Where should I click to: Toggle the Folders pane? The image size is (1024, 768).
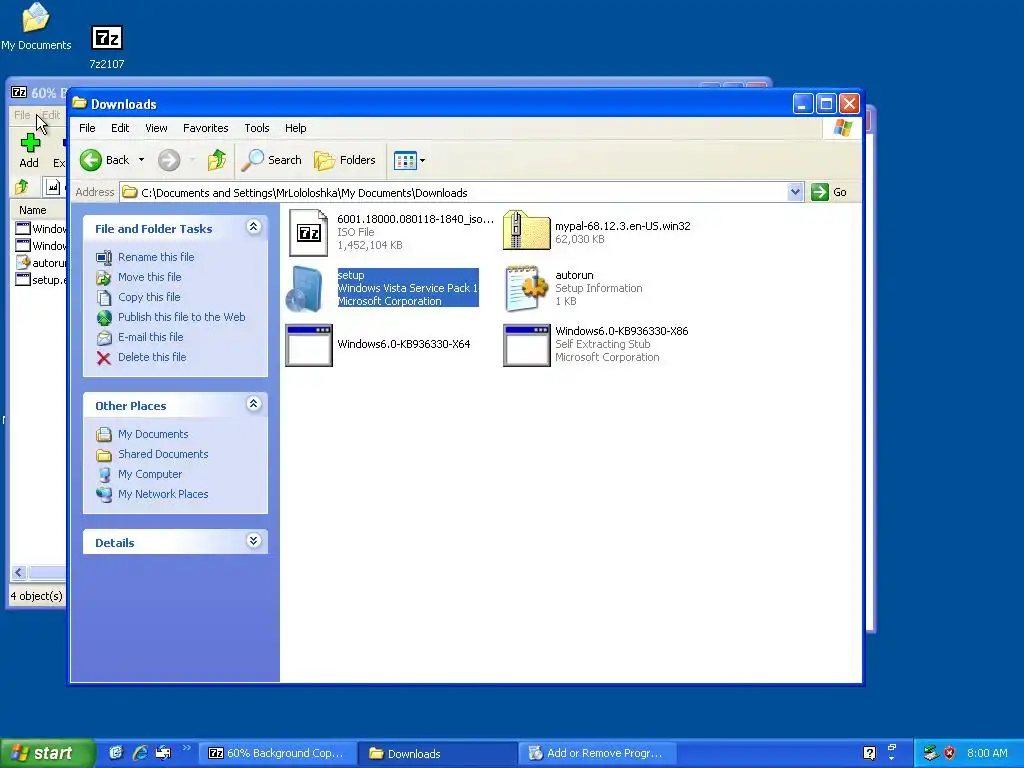click(x=345, y=160)
